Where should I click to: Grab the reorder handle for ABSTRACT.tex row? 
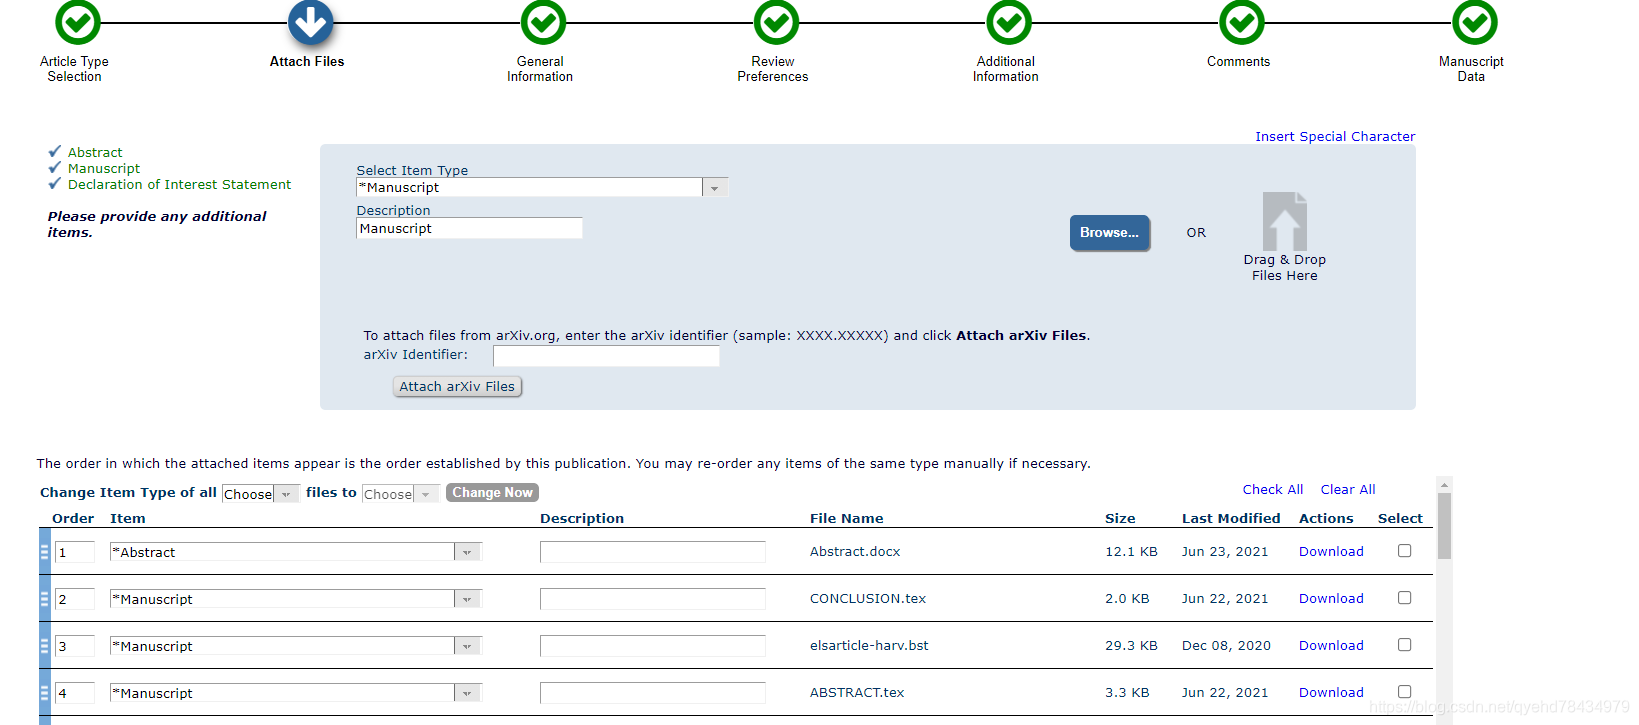click(44, 693)
